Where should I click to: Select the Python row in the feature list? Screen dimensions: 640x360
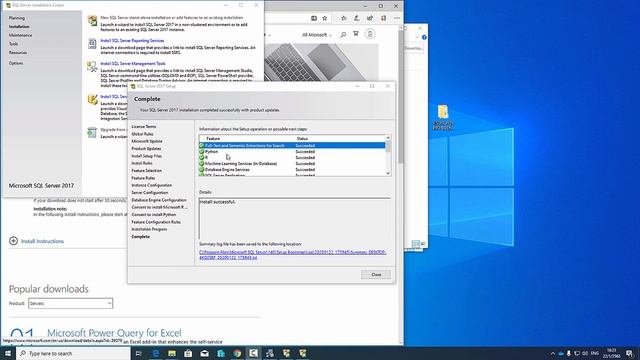[x=292, y=151]
